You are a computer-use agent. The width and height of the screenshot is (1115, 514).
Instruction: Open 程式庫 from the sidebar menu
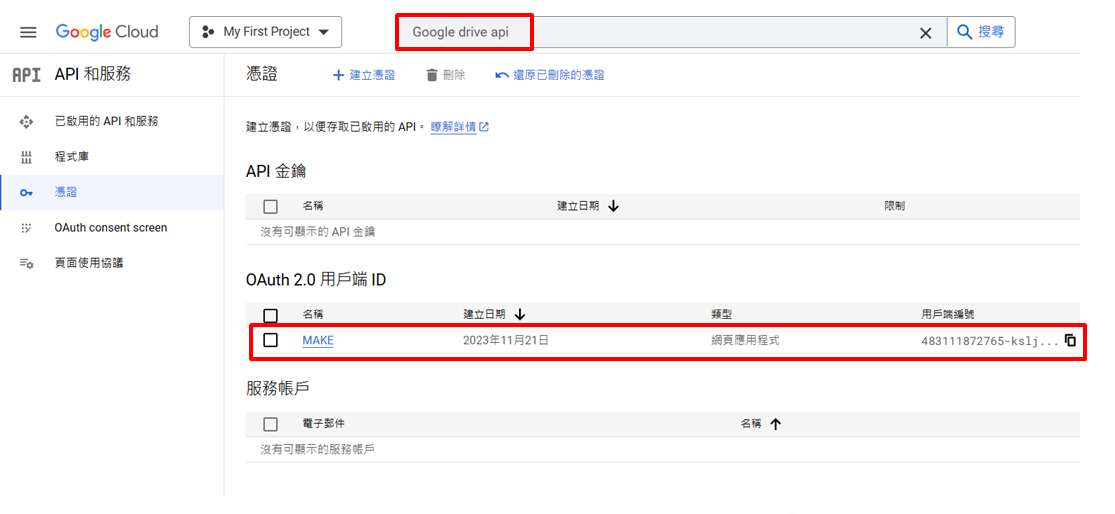[72, 157]
